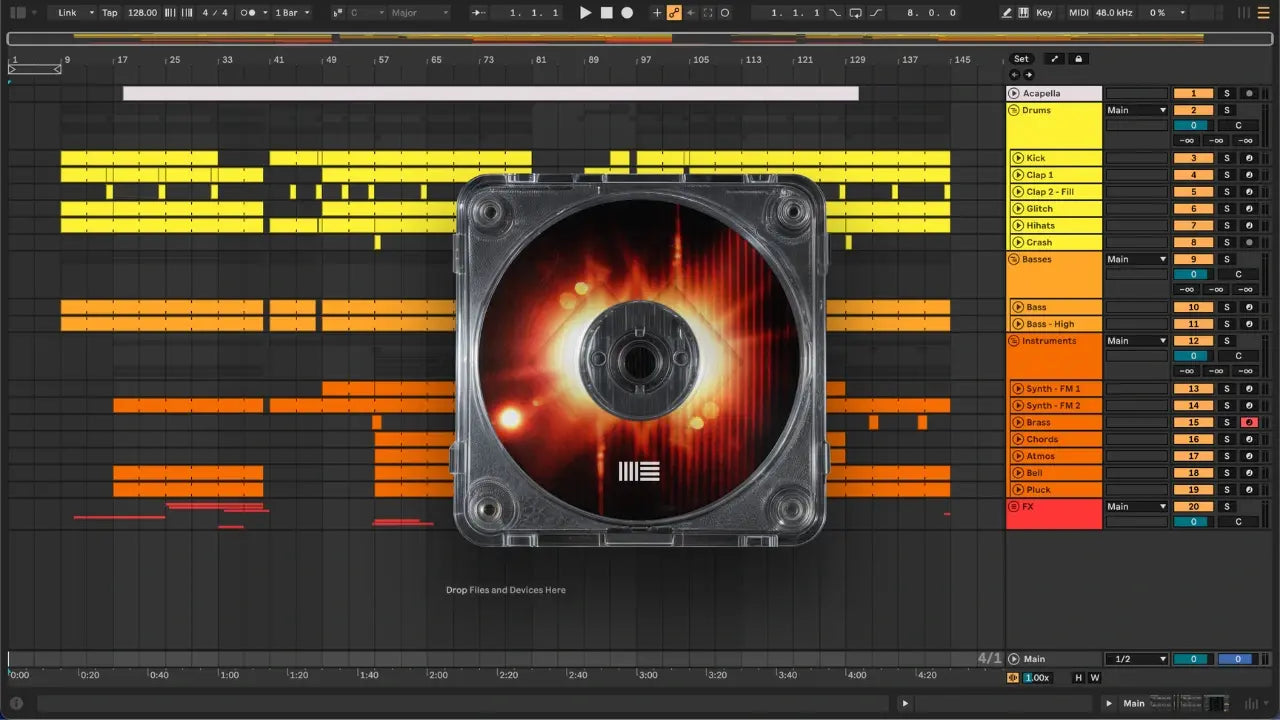Click the MIDI Arrangement Overdub plus icon
This screenshot has width=1280, height=720.
pos(657,13)
